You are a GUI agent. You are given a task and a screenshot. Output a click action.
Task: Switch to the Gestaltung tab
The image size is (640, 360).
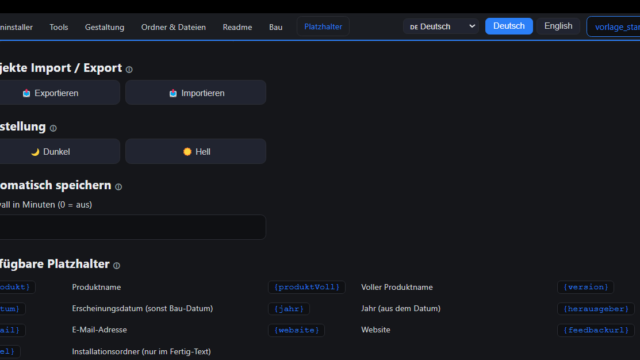coord(104,27)
